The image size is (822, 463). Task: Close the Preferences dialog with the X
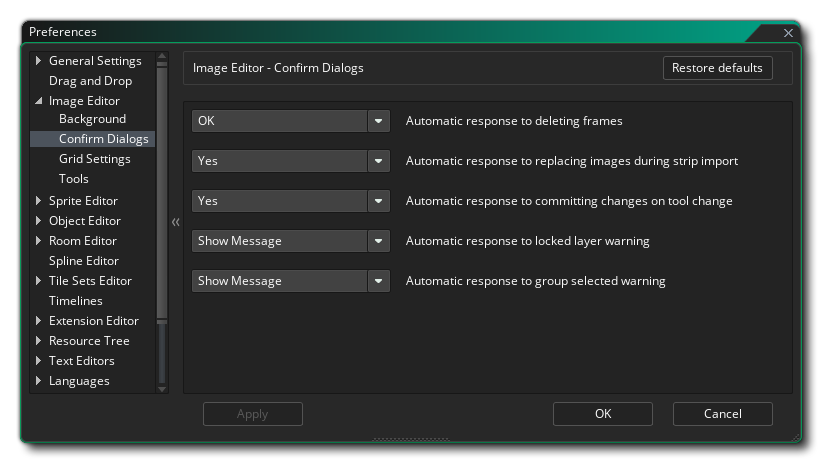(788, 33)
